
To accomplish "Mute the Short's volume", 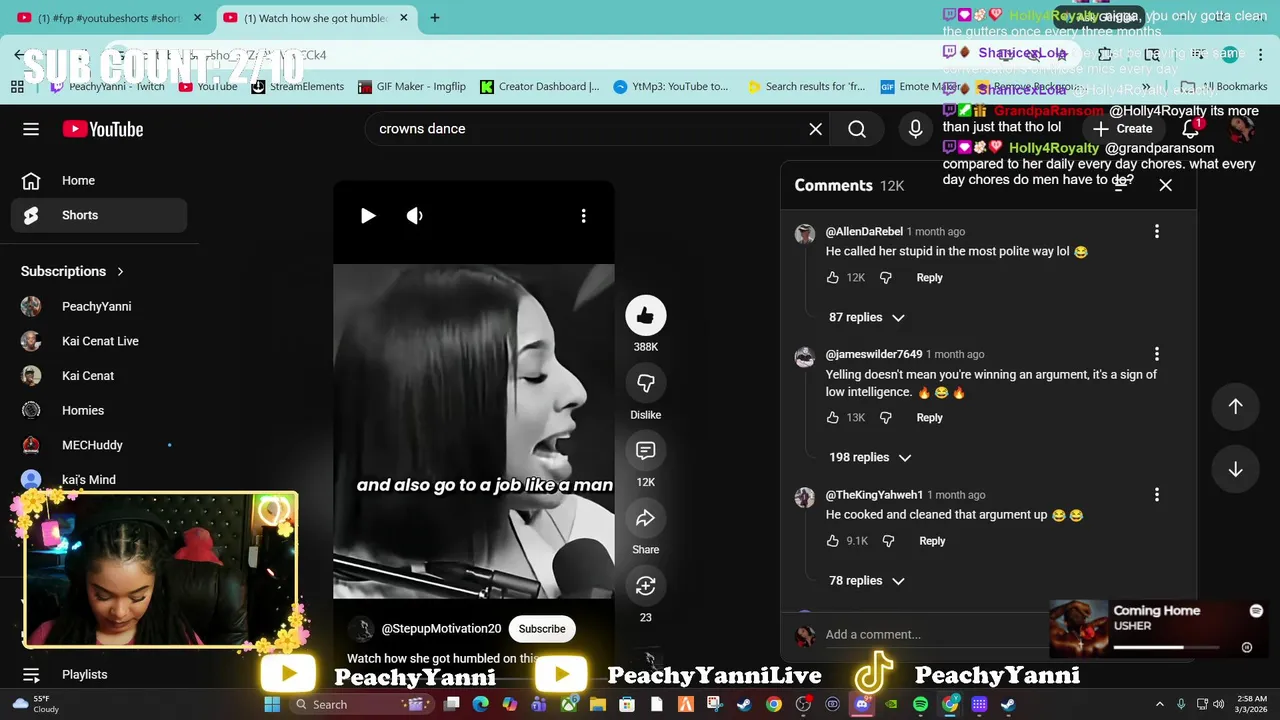I will [x=414, y=215].
